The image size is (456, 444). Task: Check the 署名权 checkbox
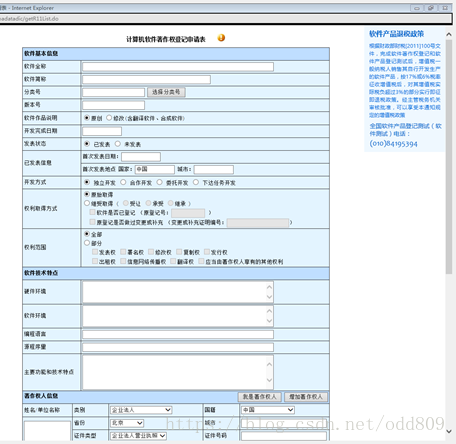click(123, 252)
